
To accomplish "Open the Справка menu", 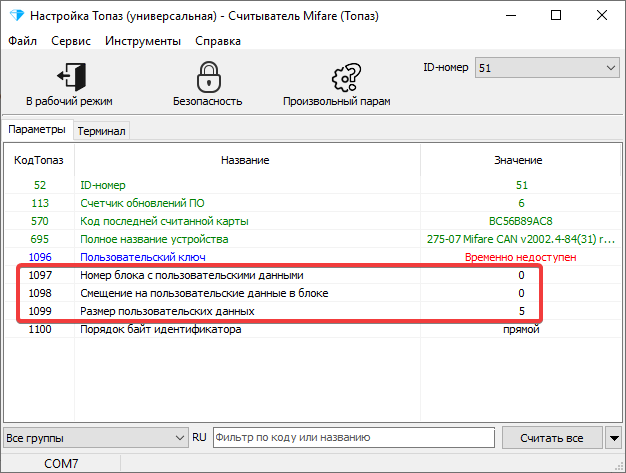I will (218, 41).
